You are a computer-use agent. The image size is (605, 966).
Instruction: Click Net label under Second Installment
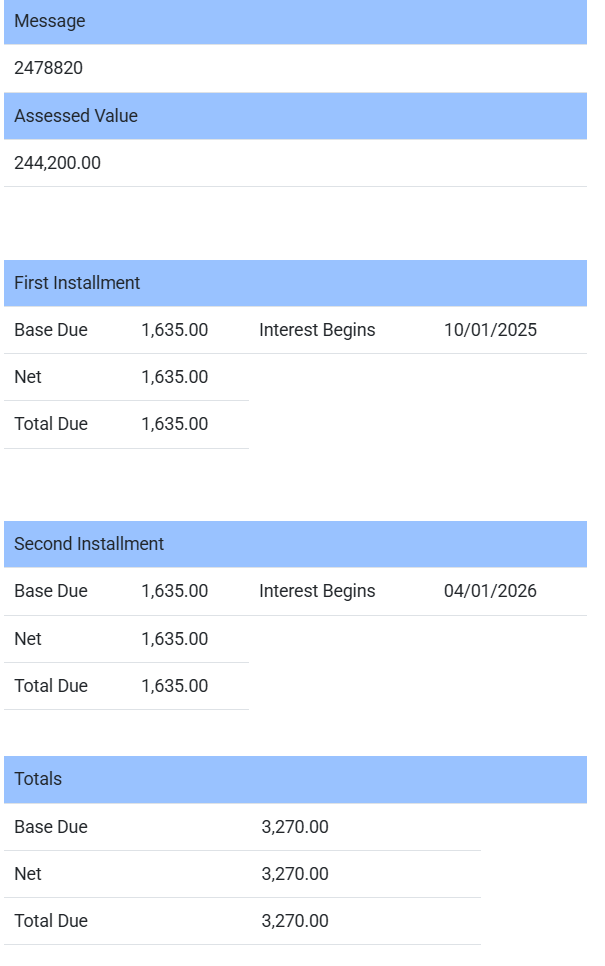(x=28, y=639)
